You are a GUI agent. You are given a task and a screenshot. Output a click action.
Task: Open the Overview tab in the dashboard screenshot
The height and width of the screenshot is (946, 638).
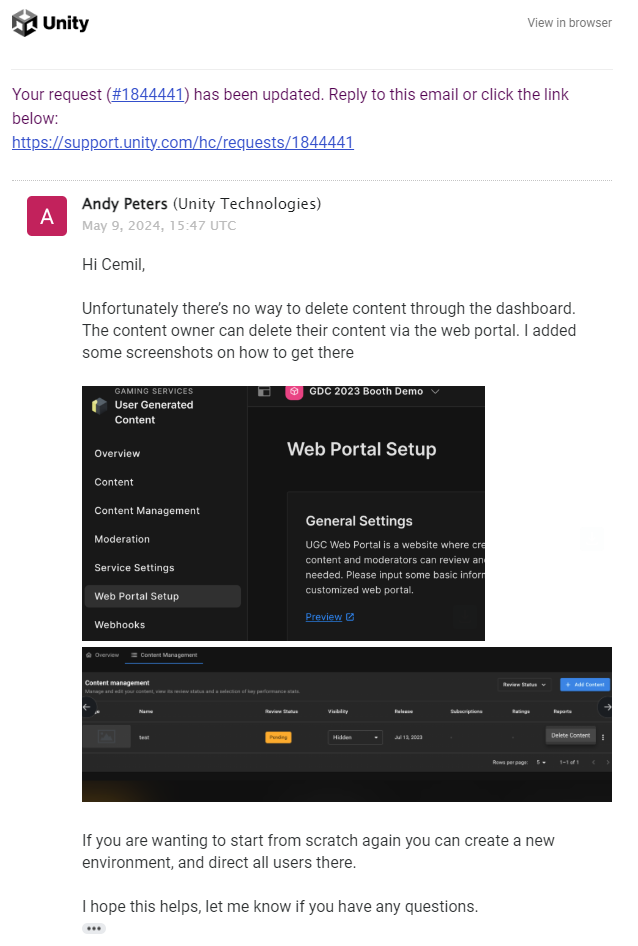[x=104, y=655]
